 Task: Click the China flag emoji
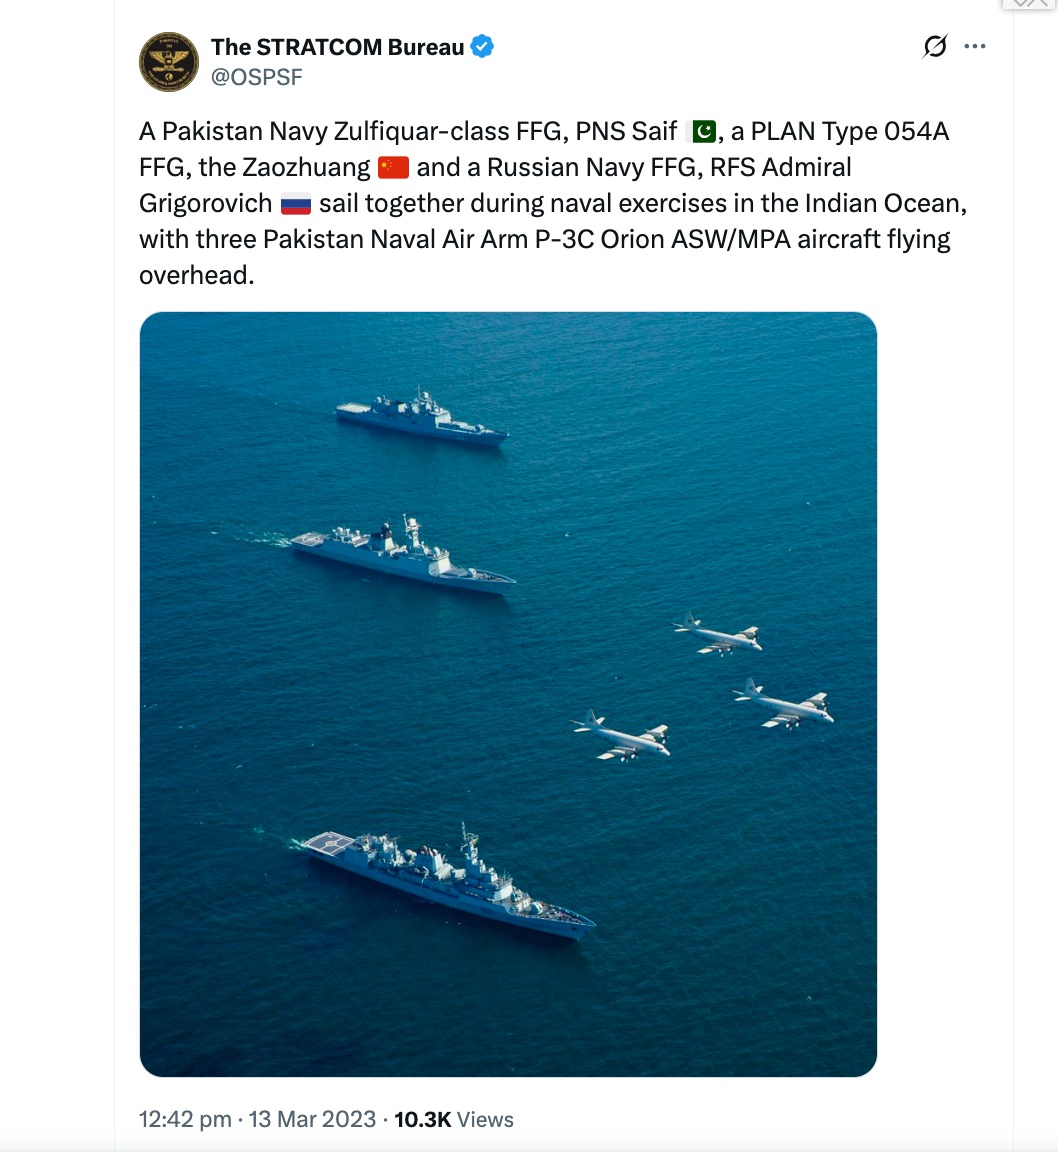coord(393,168)
